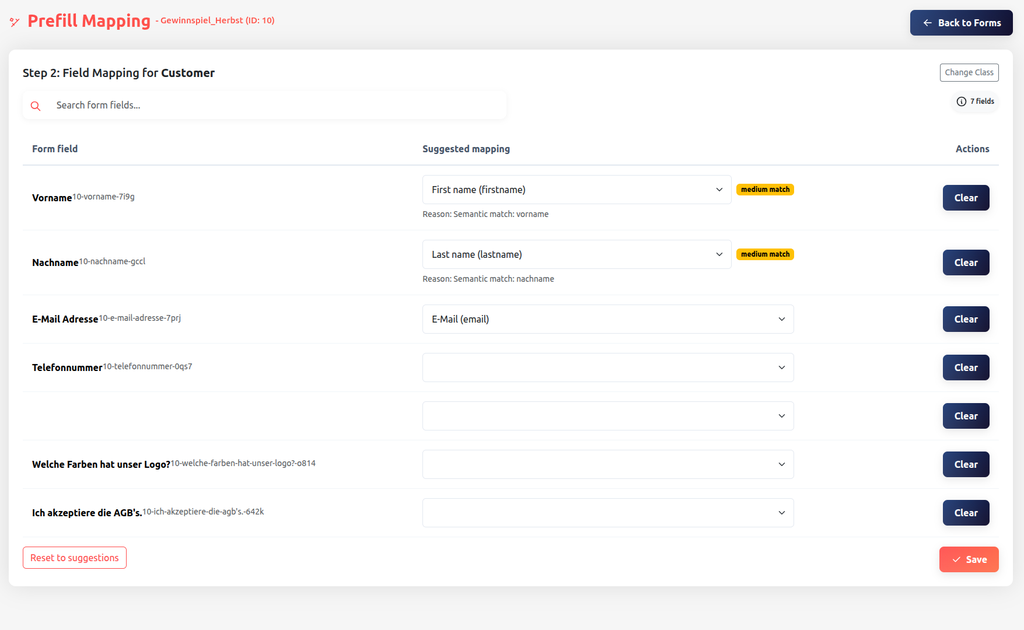Click the Reason: Semantic match: nachname text
The width and height of the screenshot is (1024, 630).
click(x=488, y=279)
